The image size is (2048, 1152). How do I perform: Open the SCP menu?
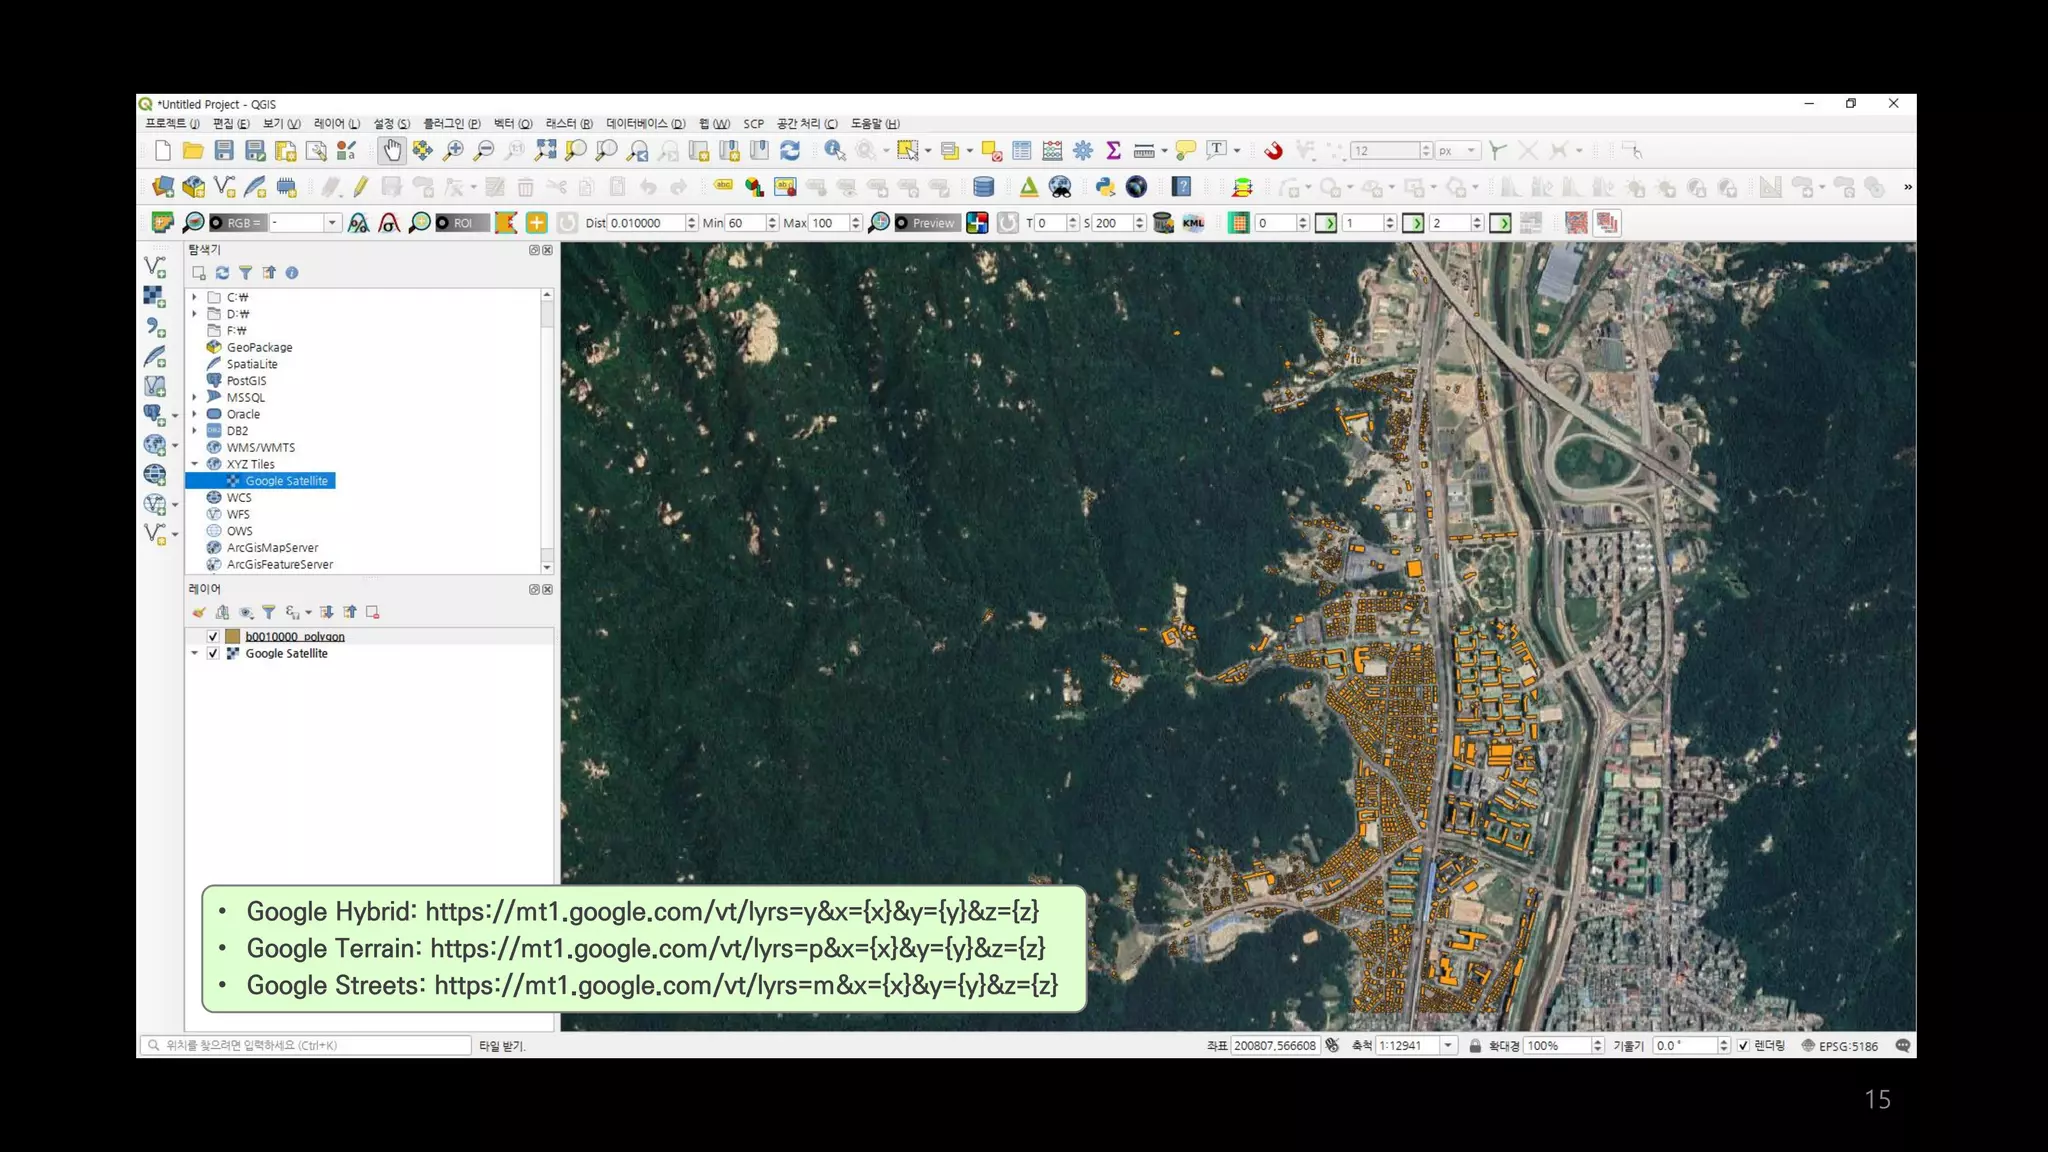753,124
